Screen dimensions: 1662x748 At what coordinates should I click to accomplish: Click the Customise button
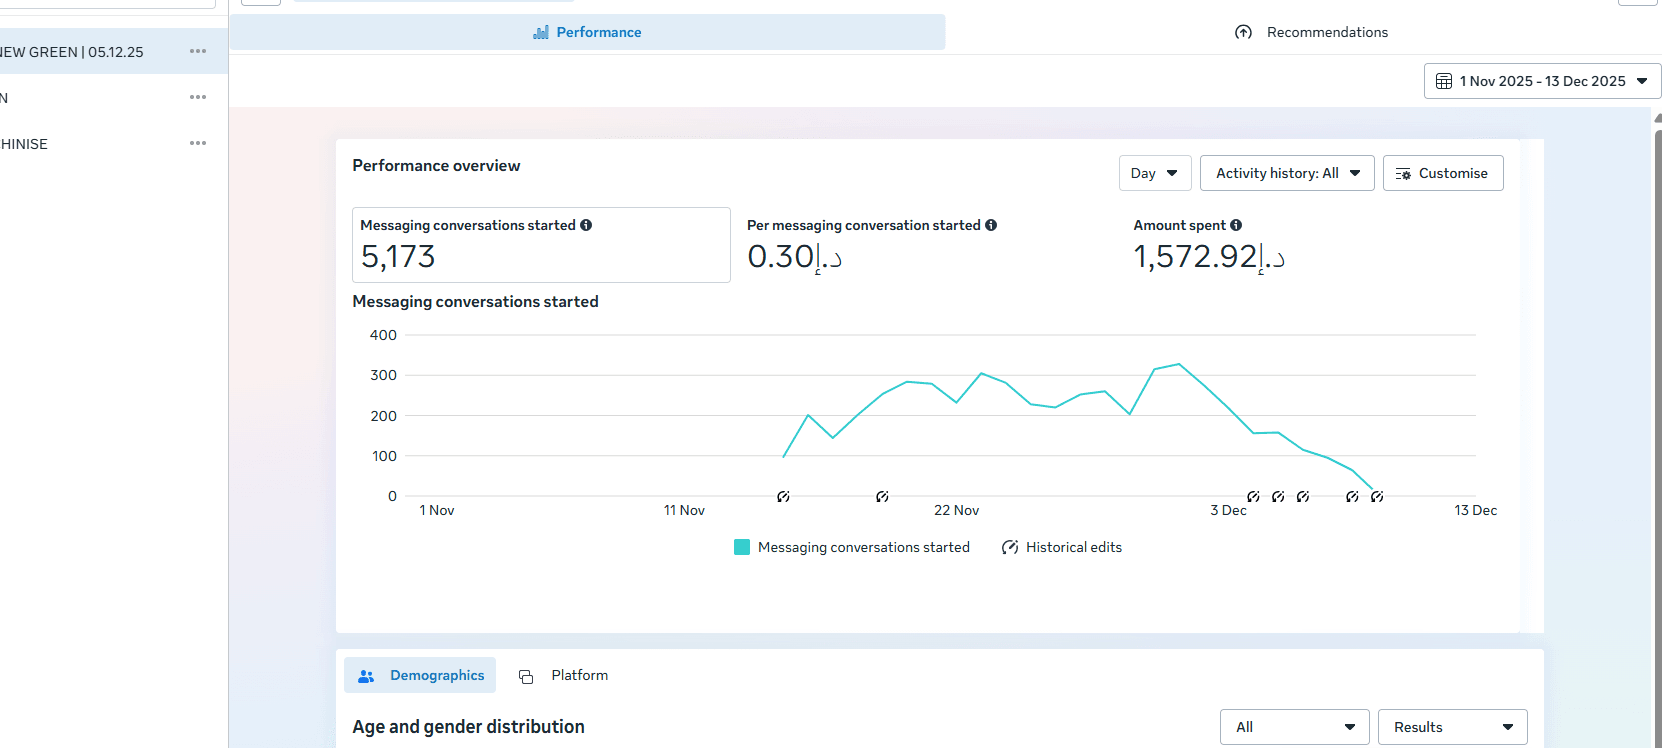pyautogui.click(x=1443, y=173)
